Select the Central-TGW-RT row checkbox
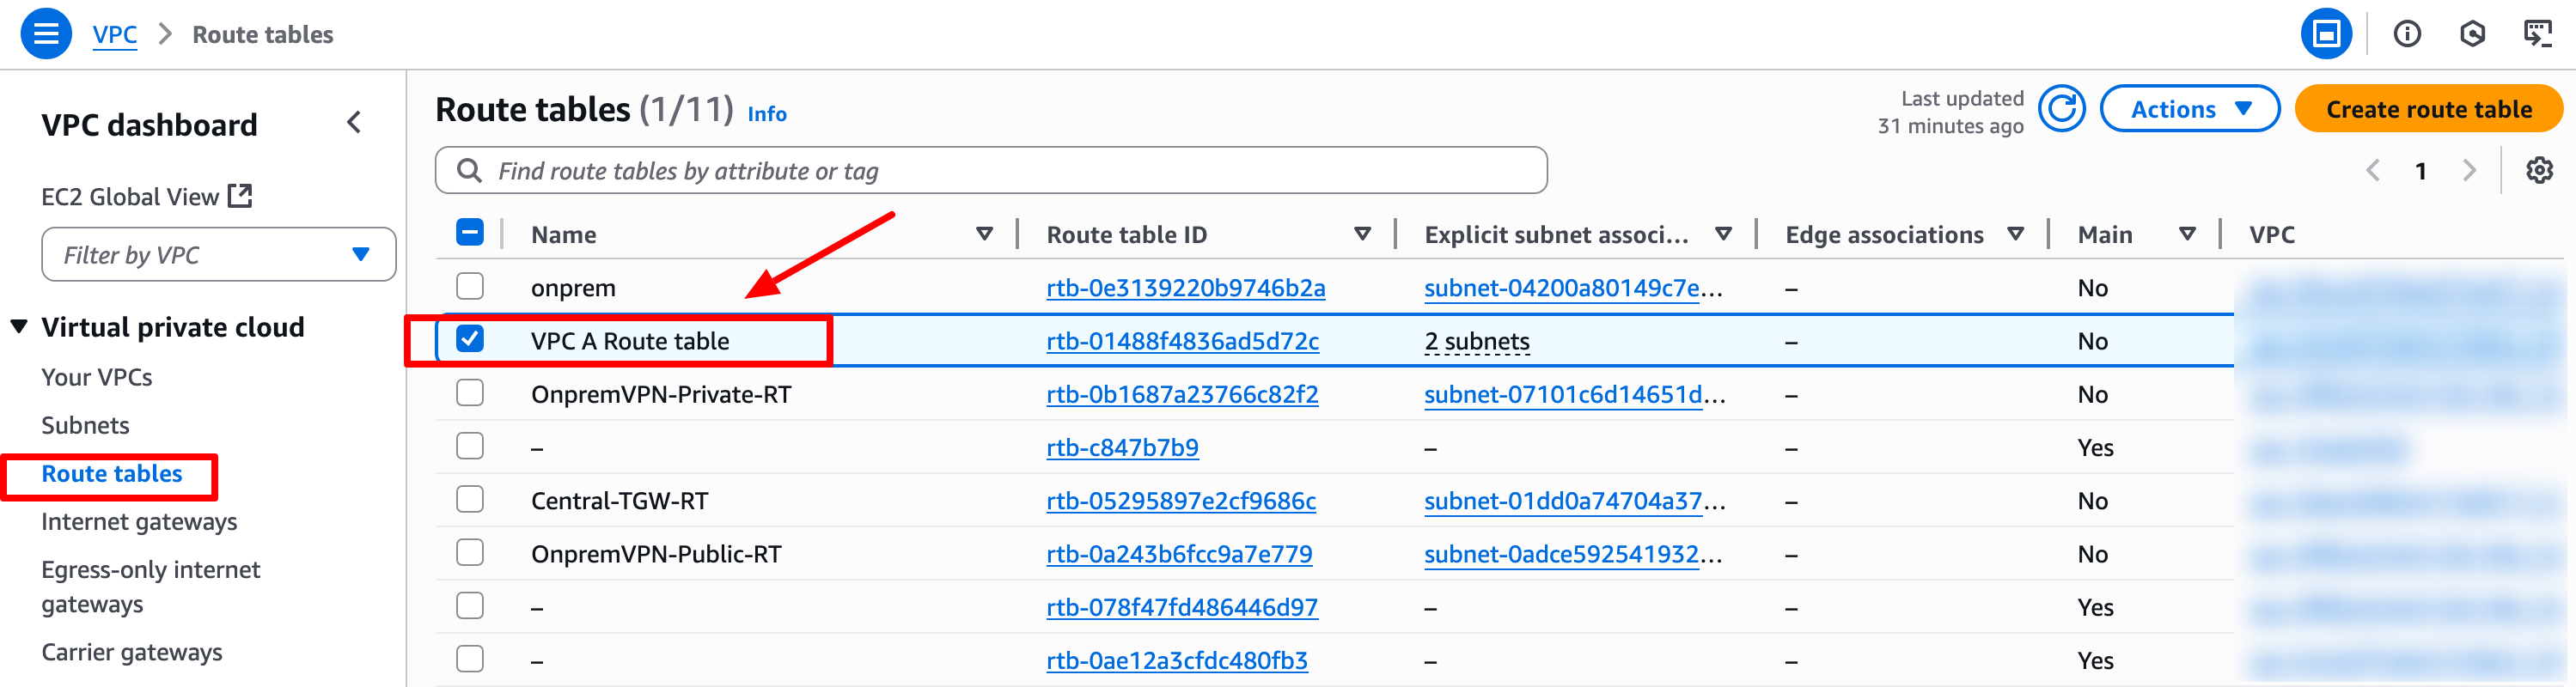Screen dimensions: 2576x687 [x=470, y=500]
